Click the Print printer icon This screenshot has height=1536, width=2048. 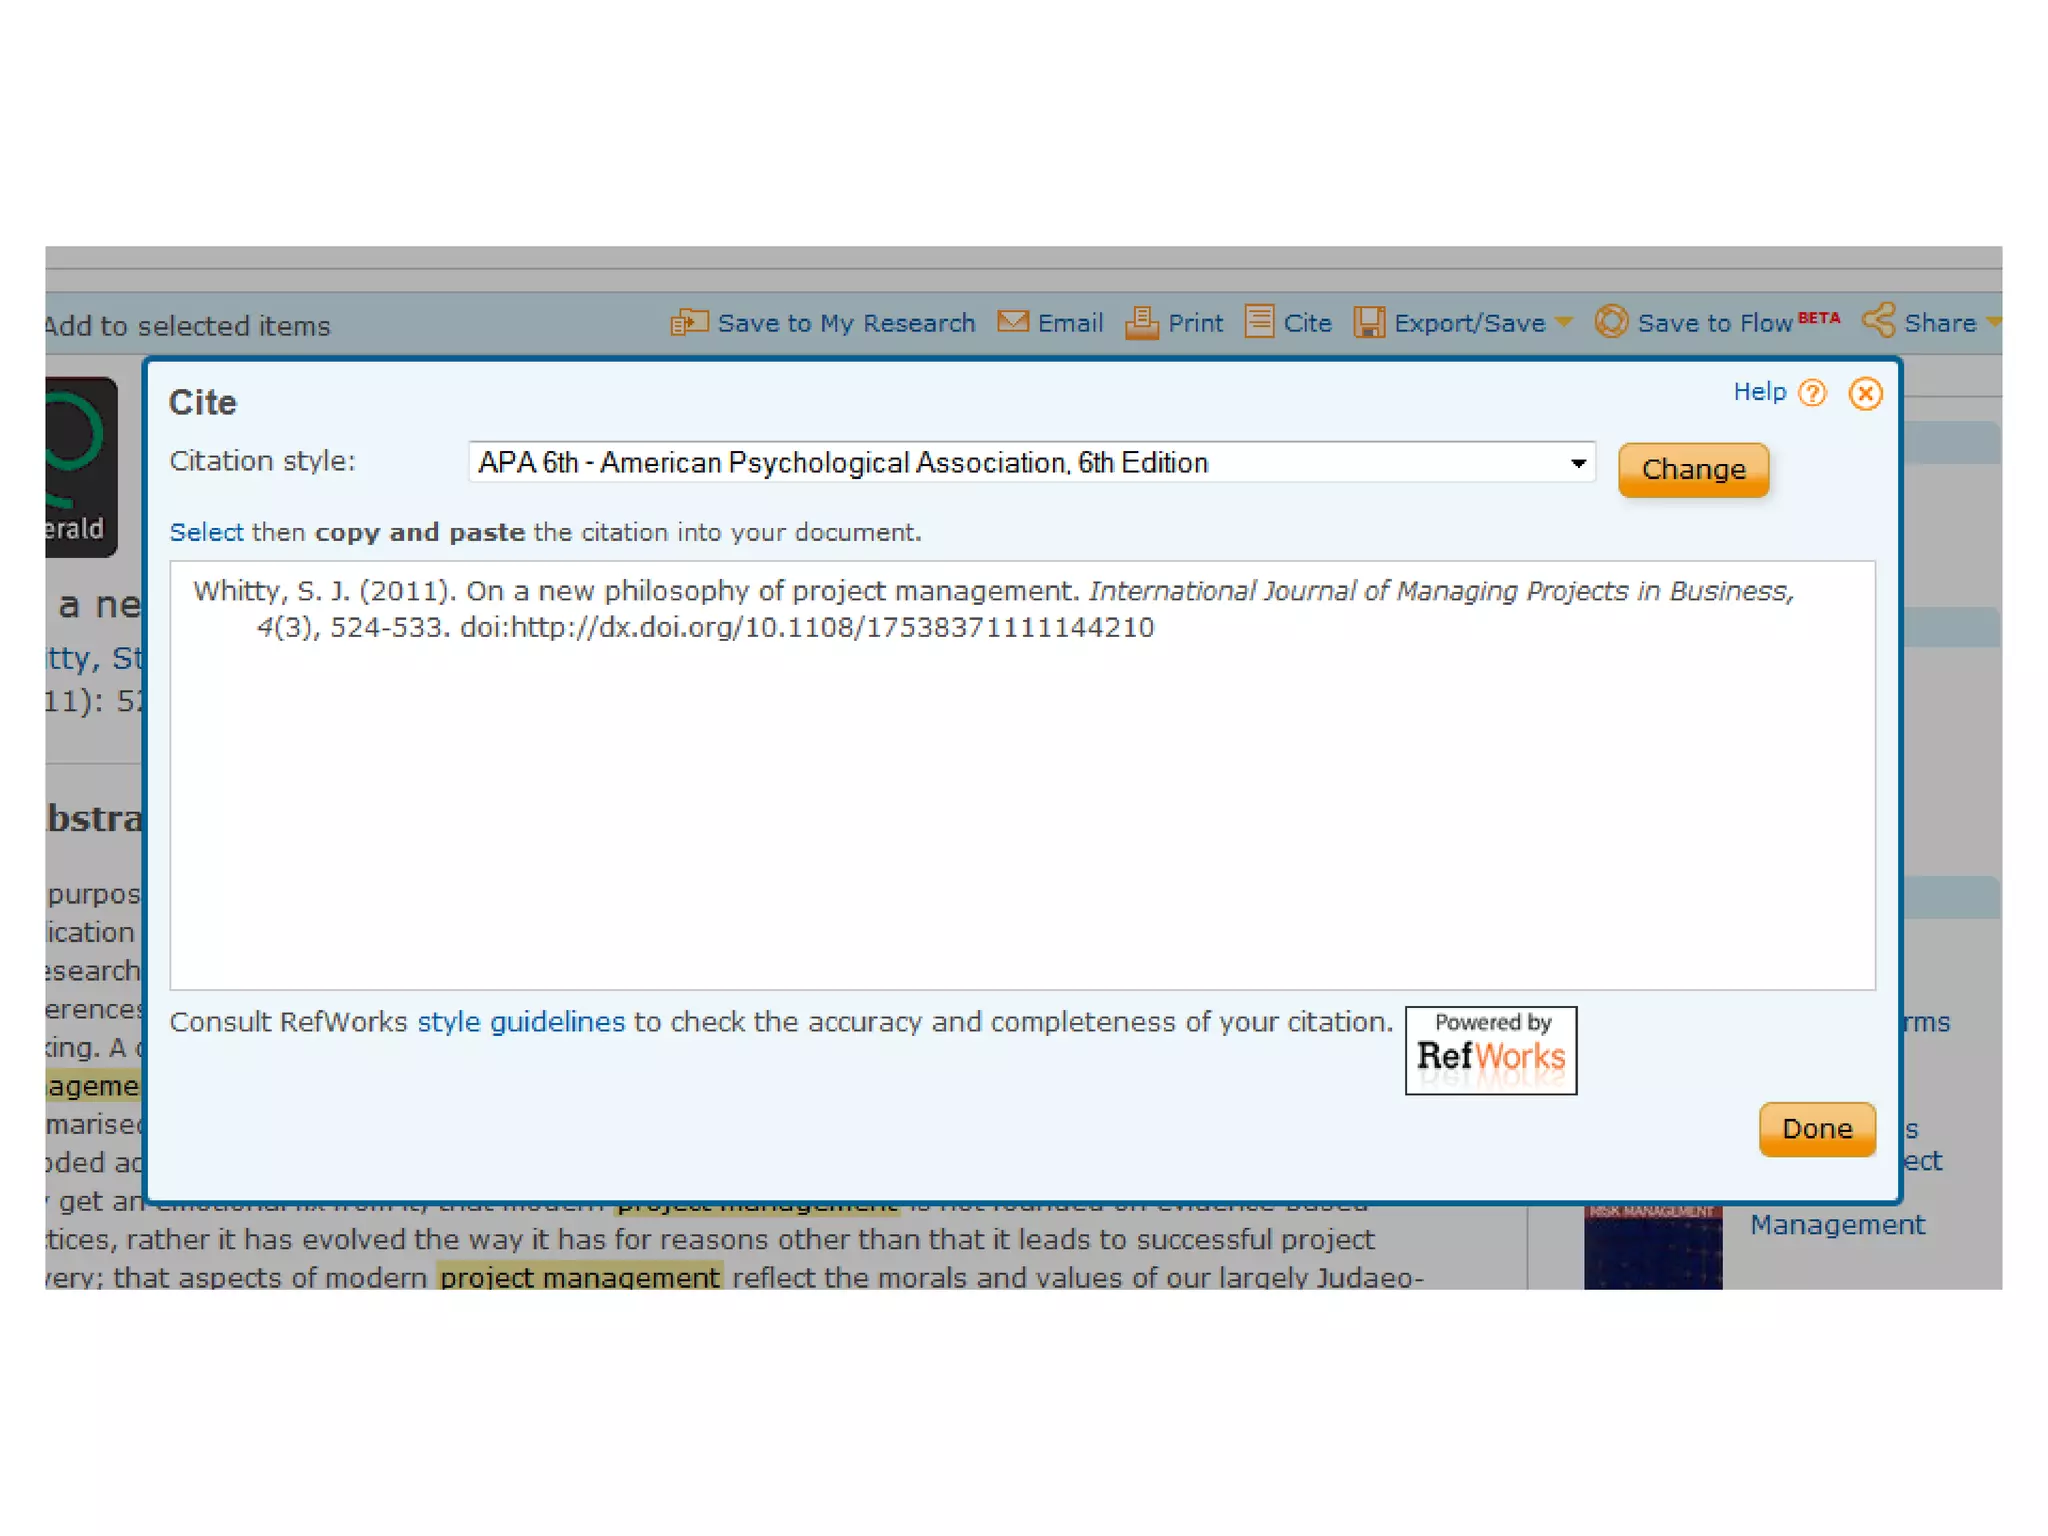1142,322
